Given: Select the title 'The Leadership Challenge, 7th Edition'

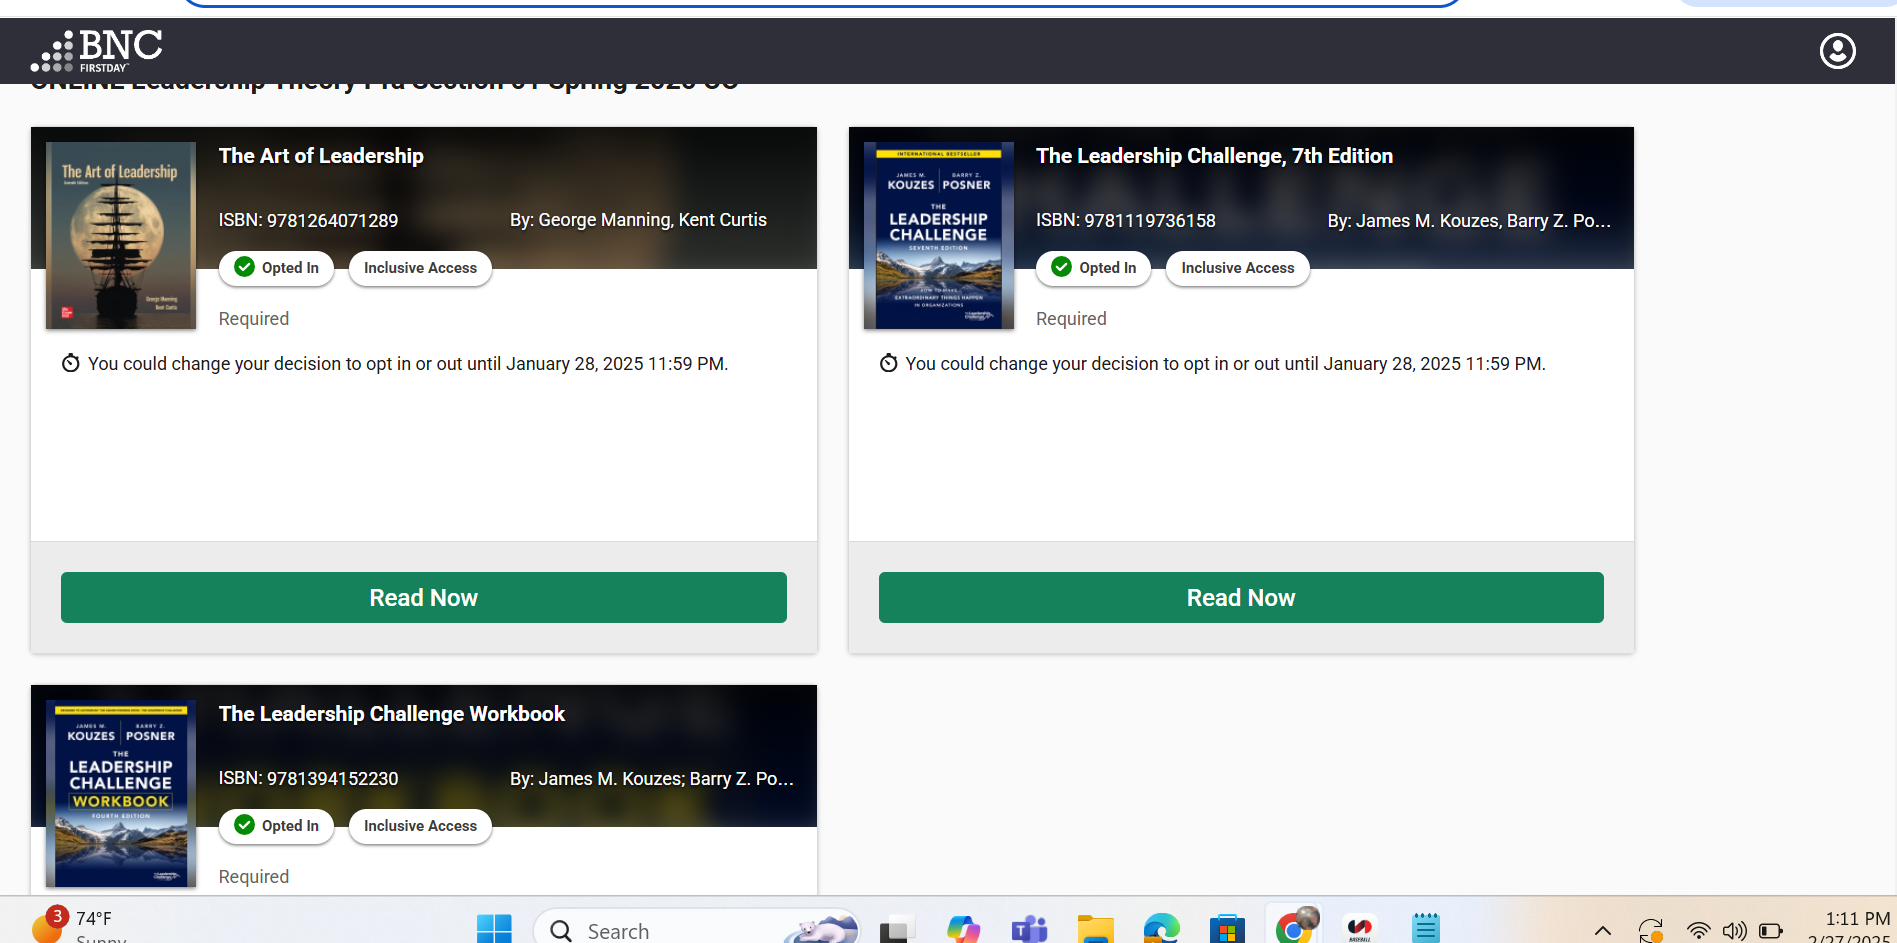Looking at the screenshot, I should pos(1214,156).
